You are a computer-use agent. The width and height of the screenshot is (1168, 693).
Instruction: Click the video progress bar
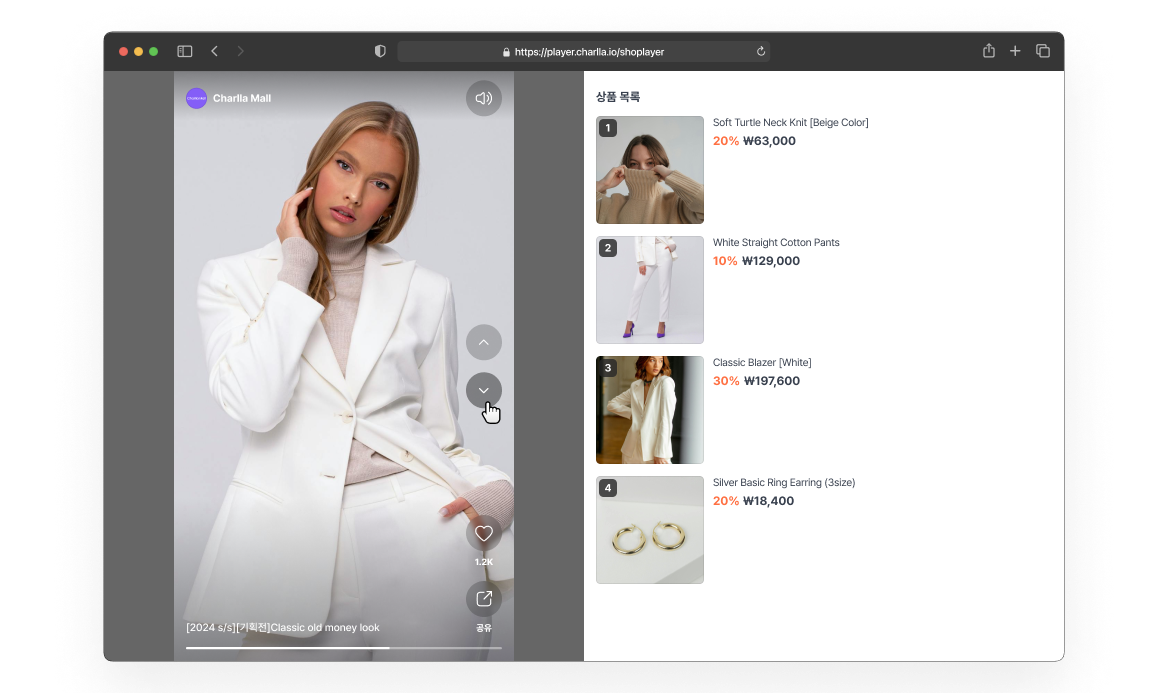[344, 648]
